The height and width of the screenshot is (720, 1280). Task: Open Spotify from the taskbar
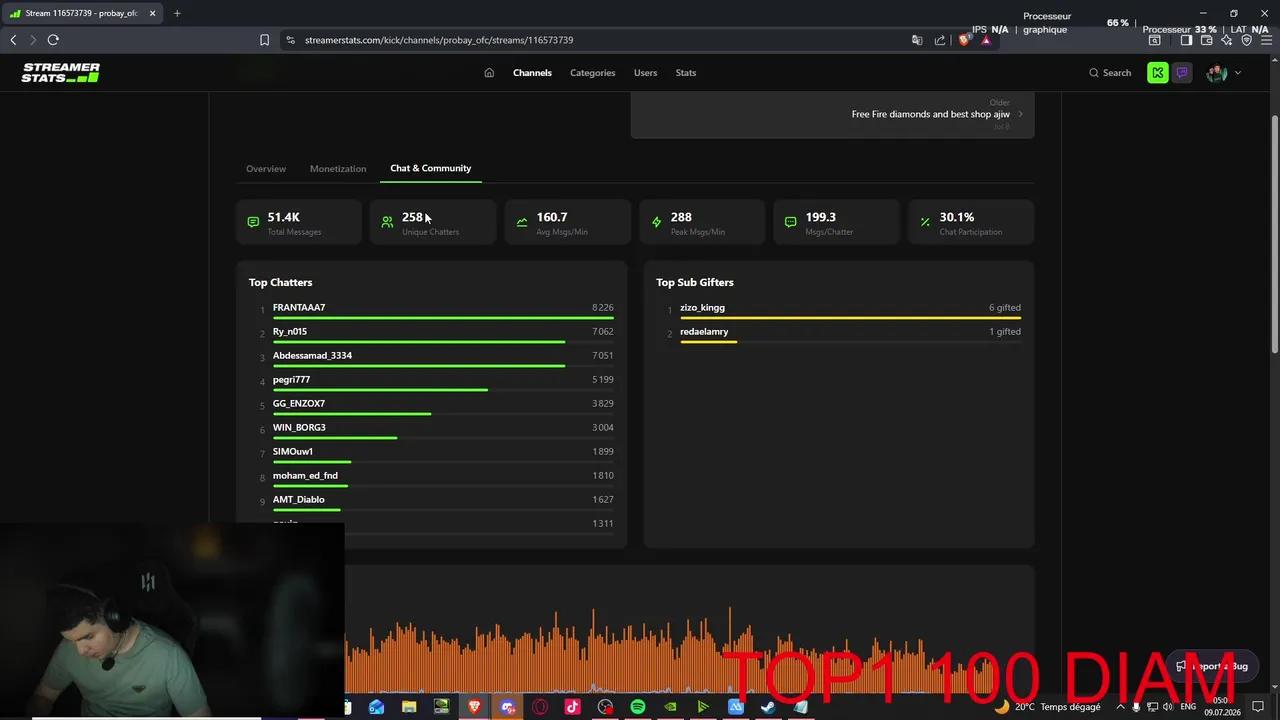pos(638,707)
